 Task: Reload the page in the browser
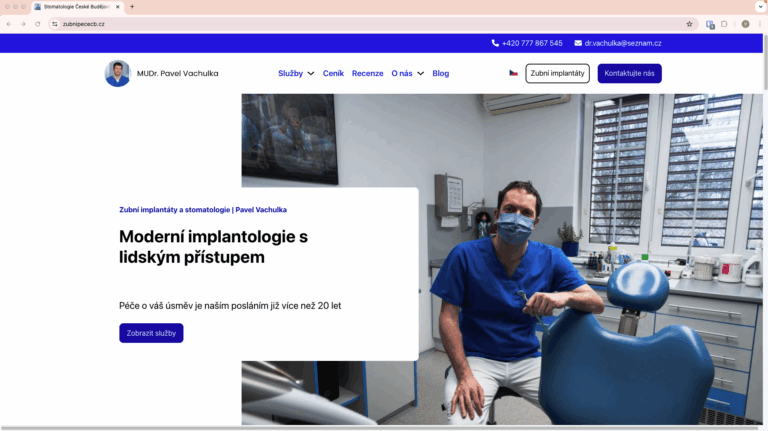pyautogui.click(x=38, y=24)
